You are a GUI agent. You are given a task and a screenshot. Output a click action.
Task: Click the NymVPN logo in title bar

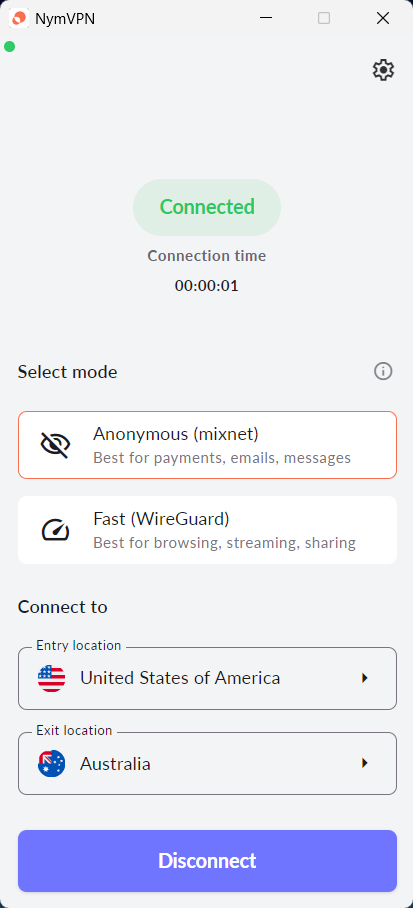coord(19,19)
